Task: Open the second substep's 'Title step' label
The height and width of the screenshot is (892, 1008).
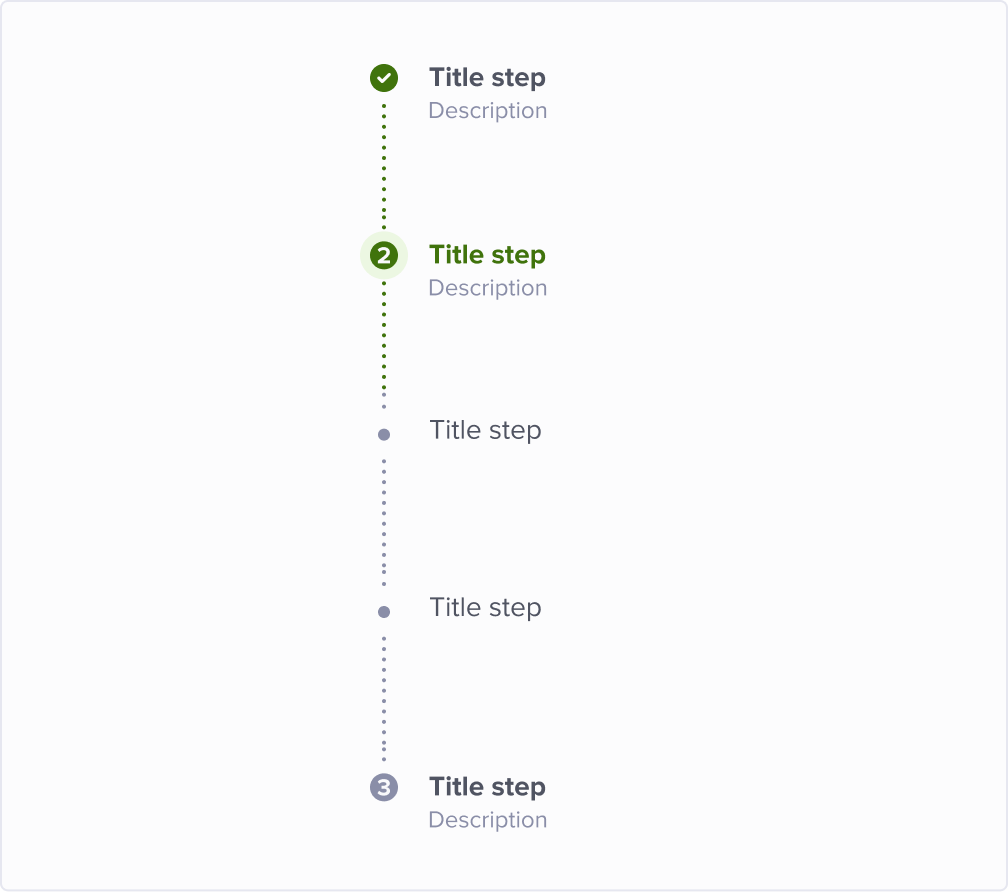Action: click(x=485, y=608)
